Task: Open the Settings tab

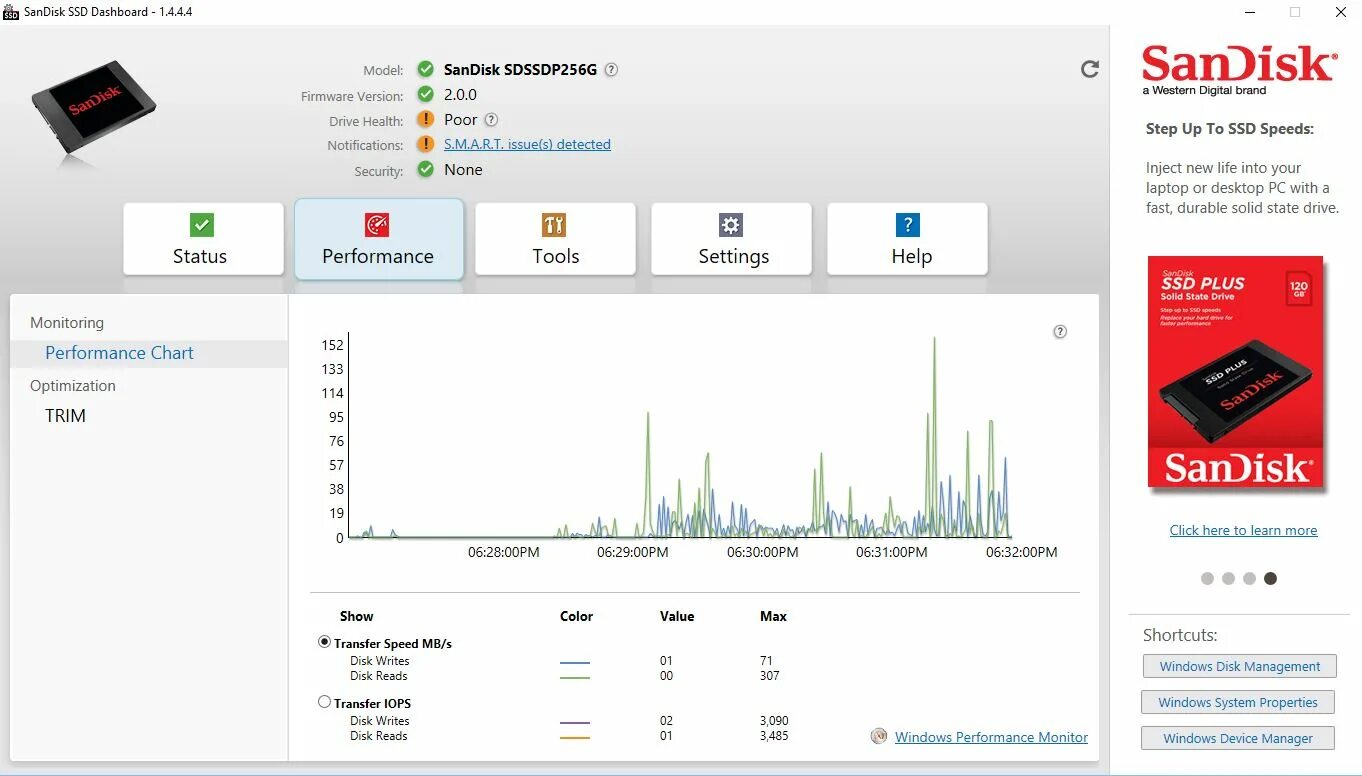Action: [731, 239]
